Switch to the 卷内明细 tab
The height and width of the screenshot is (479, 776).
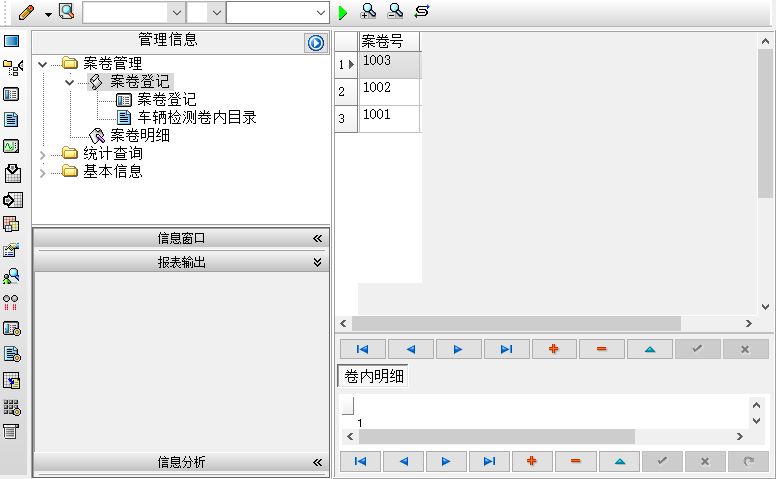[373, 377]
